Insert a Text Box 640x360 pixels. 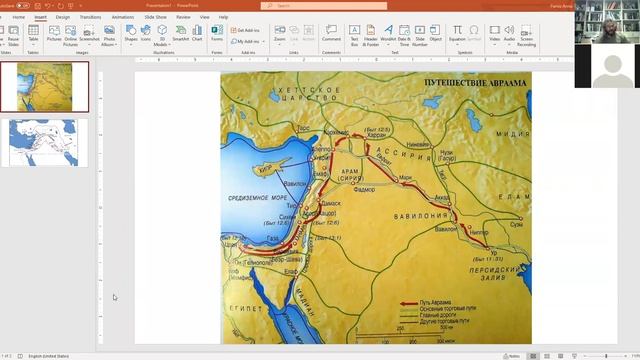click(x=354, y=36)
